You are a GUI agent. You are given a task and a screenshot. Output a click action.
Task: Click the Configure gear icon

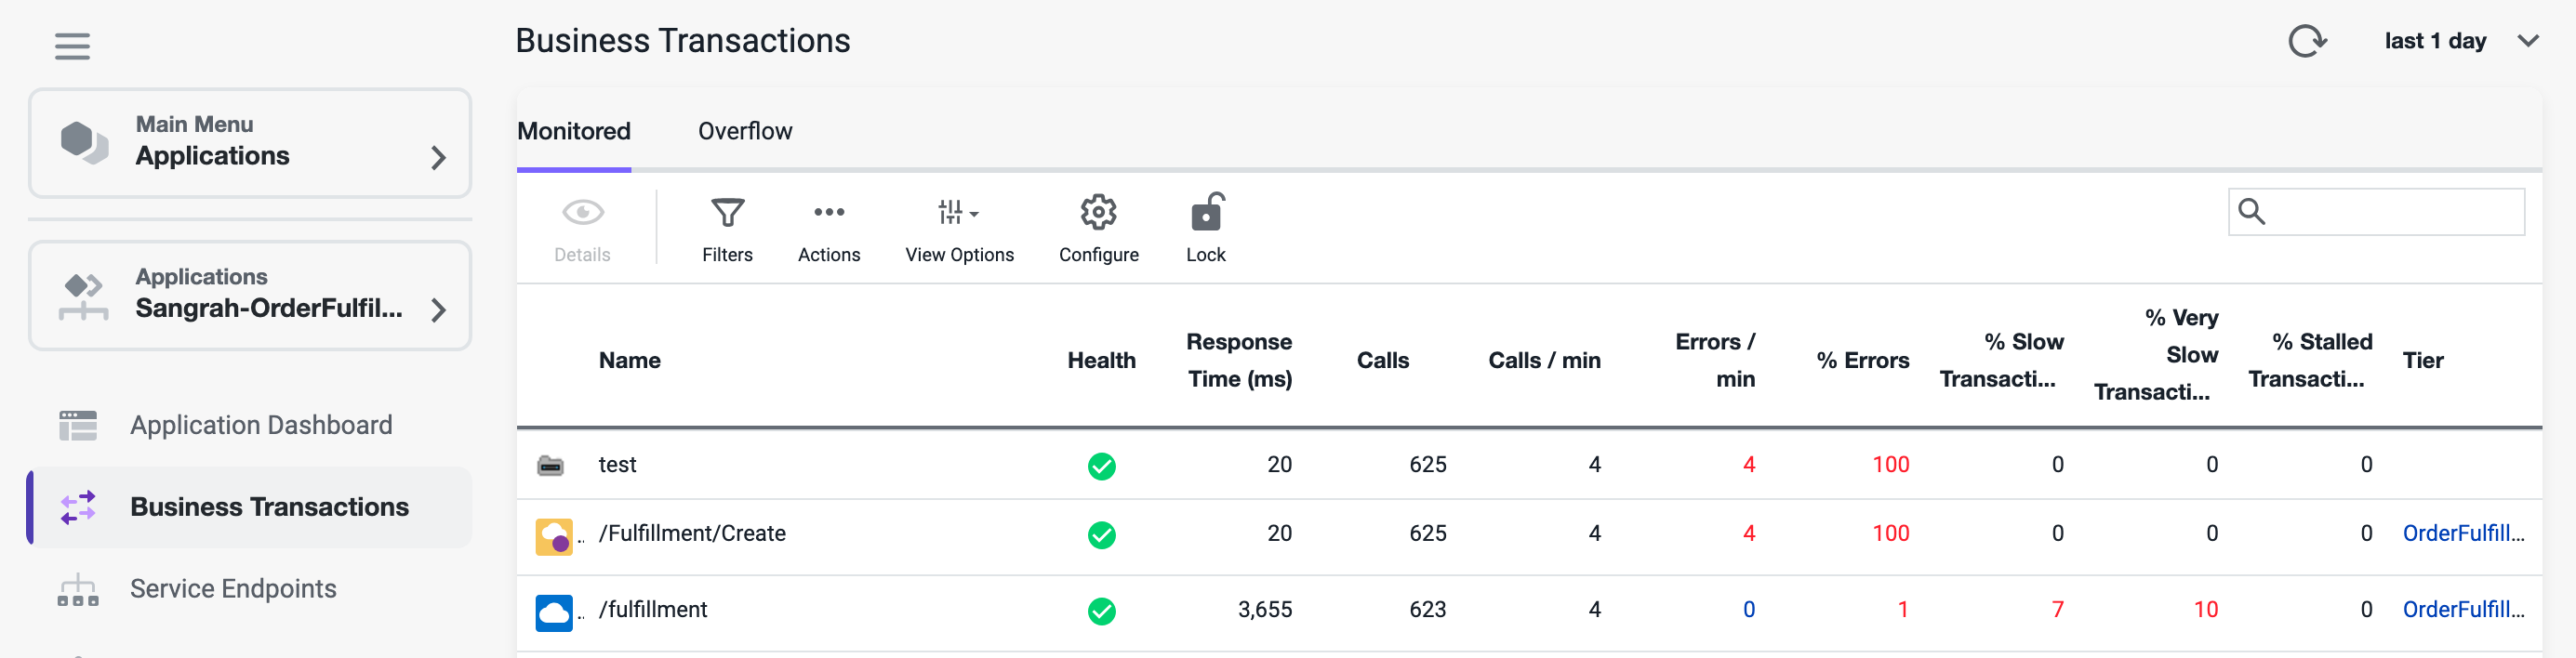click(1098, 212)
